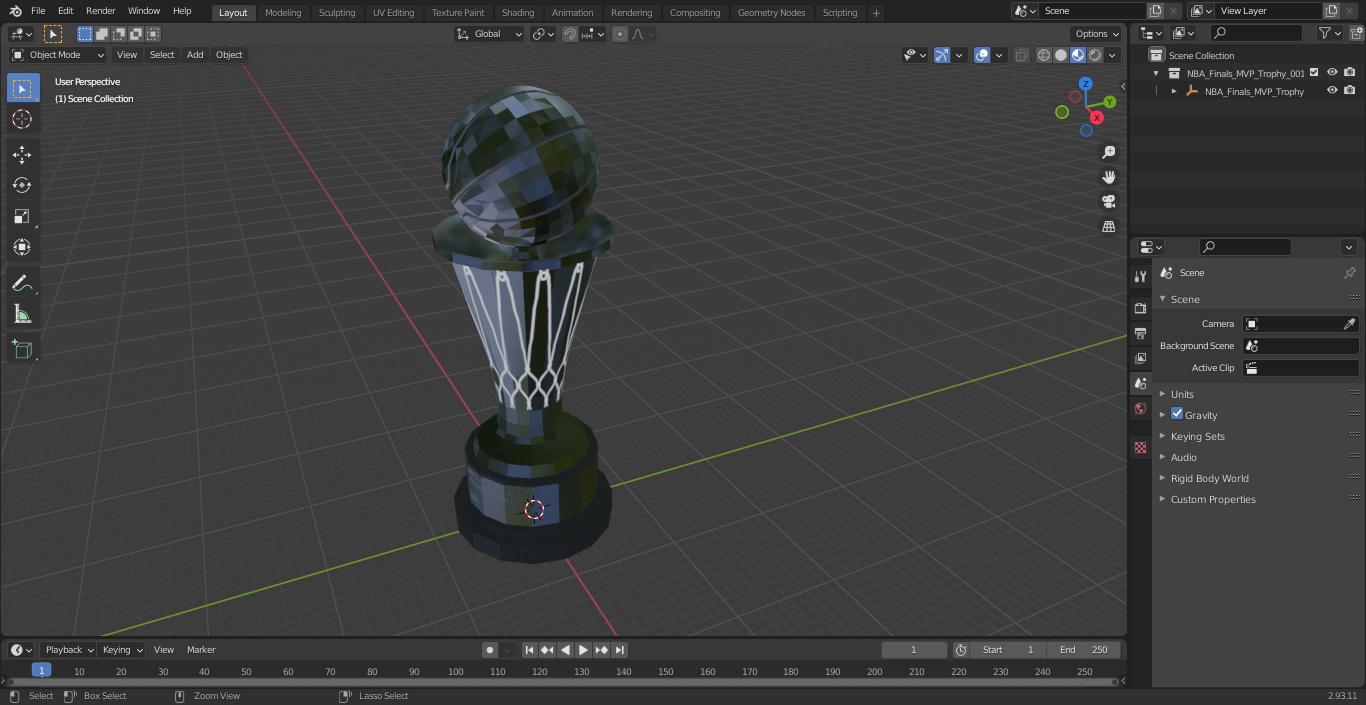1366x705 pixels.
Task: Switch to the Shading workspace tab
Action: click(x=518, y=13)
